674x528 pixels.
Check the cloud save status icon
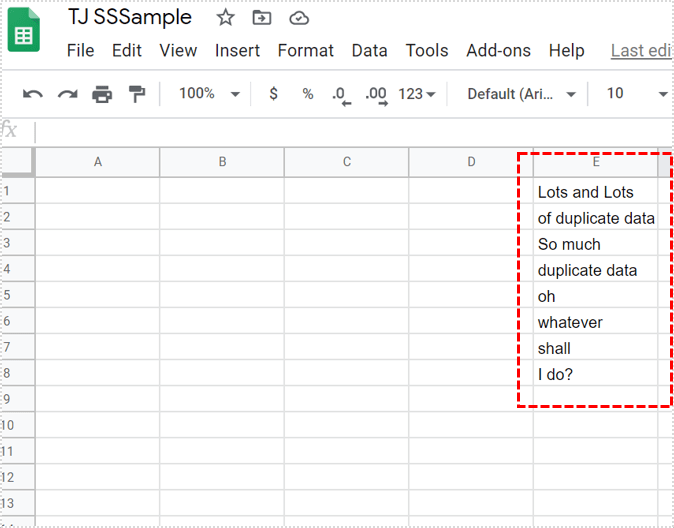tap(298, 18)
